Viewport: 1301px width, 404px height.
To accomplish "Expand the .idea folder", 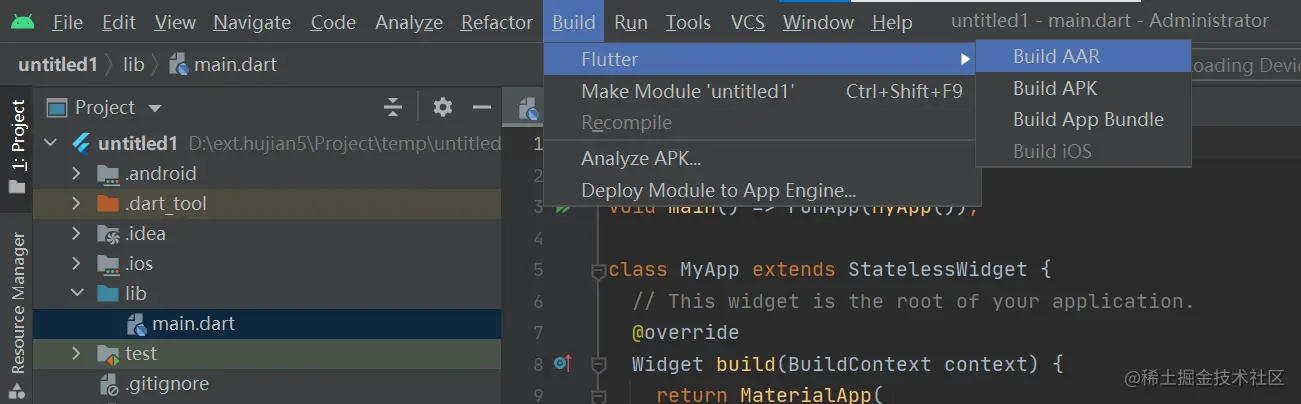I will pyautogui.click(x=76, y=234).
